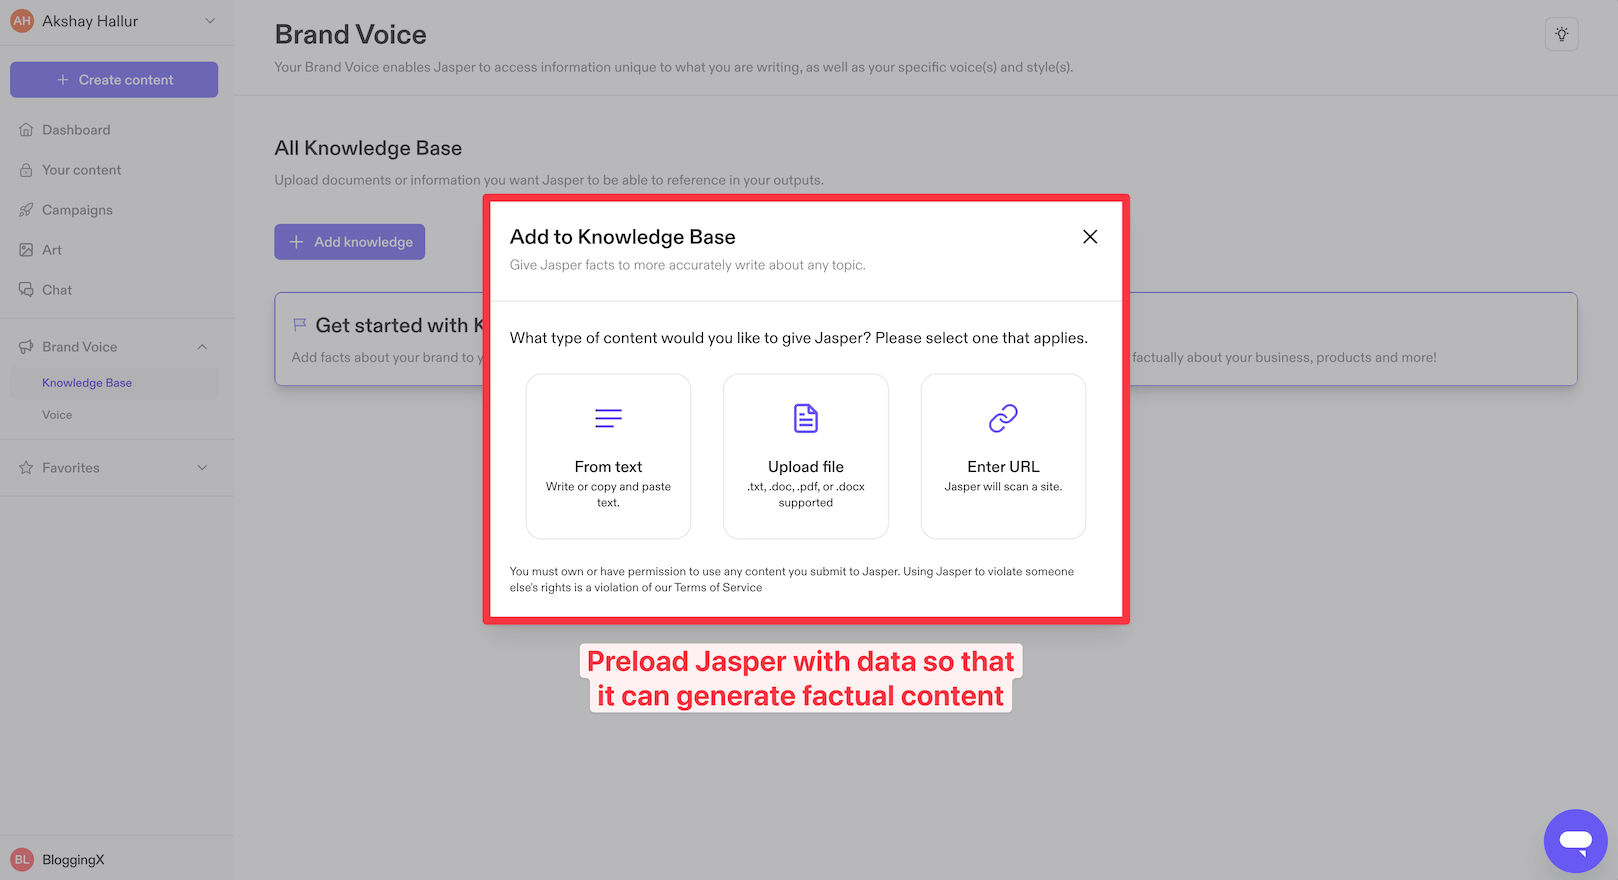Collapse the Brand Voice section chevron
Screen dimensions: 1618x880
pos(202,347)
